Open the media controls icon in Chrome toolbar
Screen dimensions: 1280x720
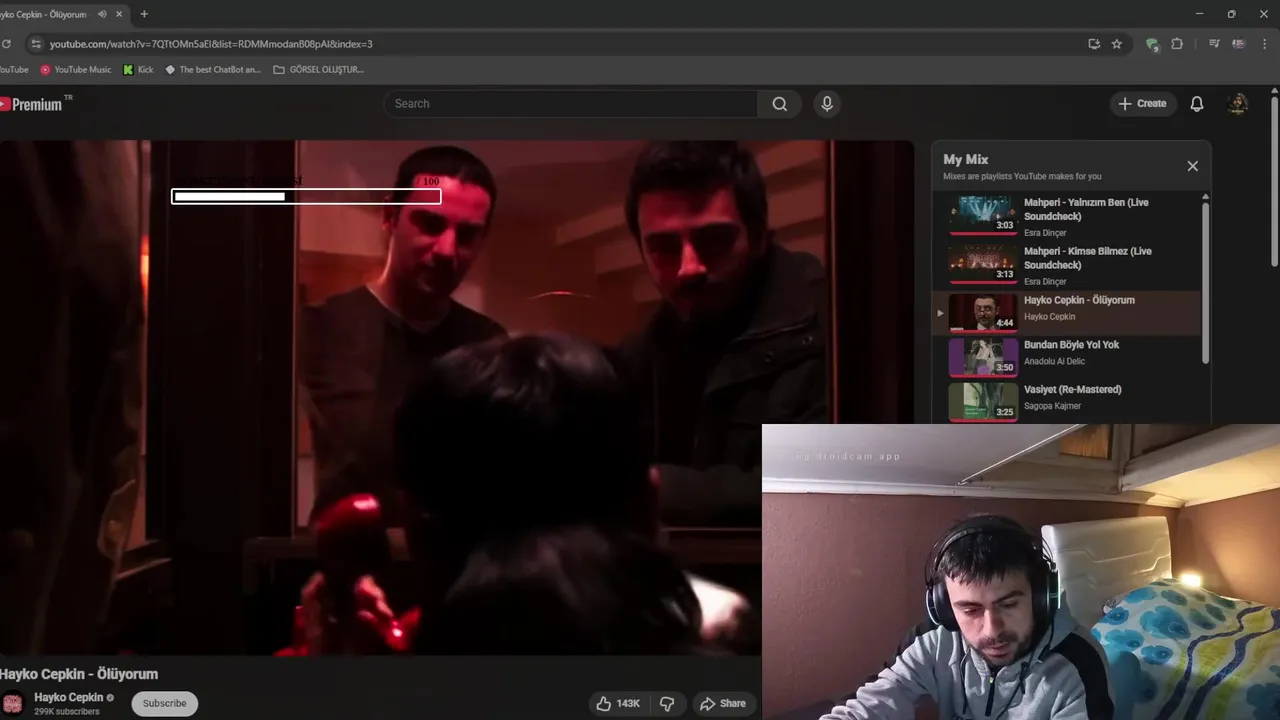1214,44
